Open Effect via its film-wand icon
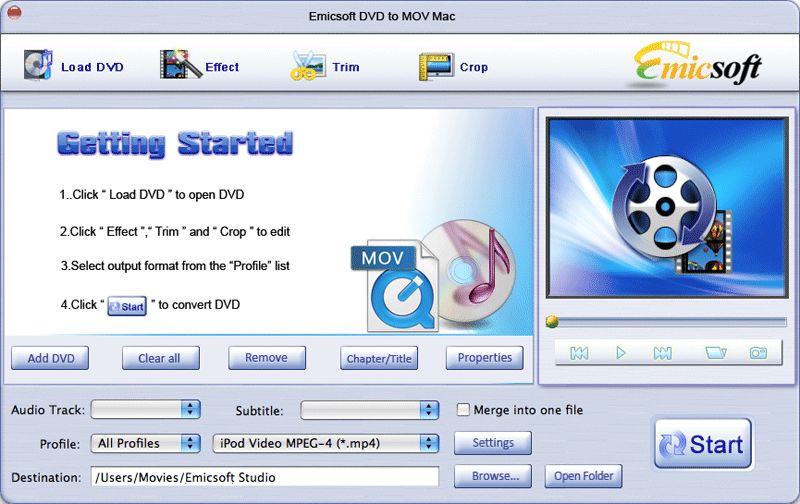 (181, 64)
